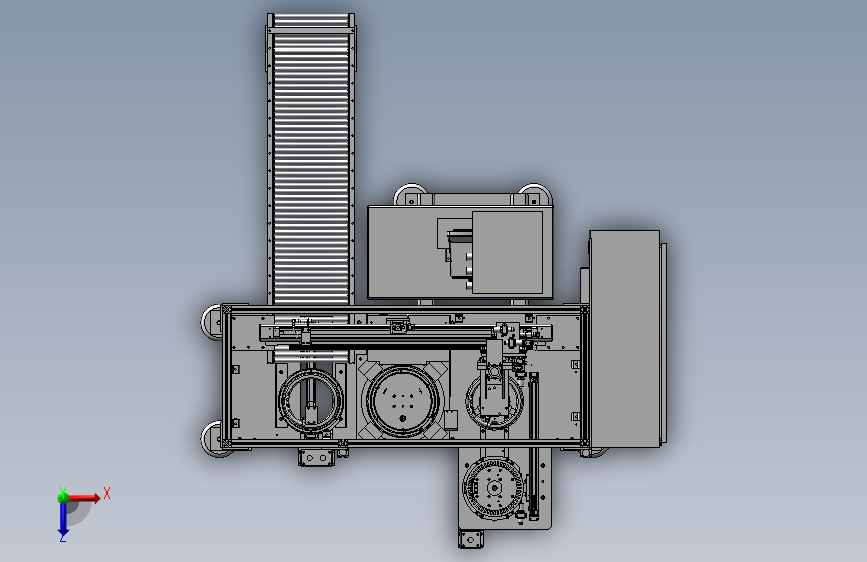Select the square inner panel on the upper cart

coord(507,252)
